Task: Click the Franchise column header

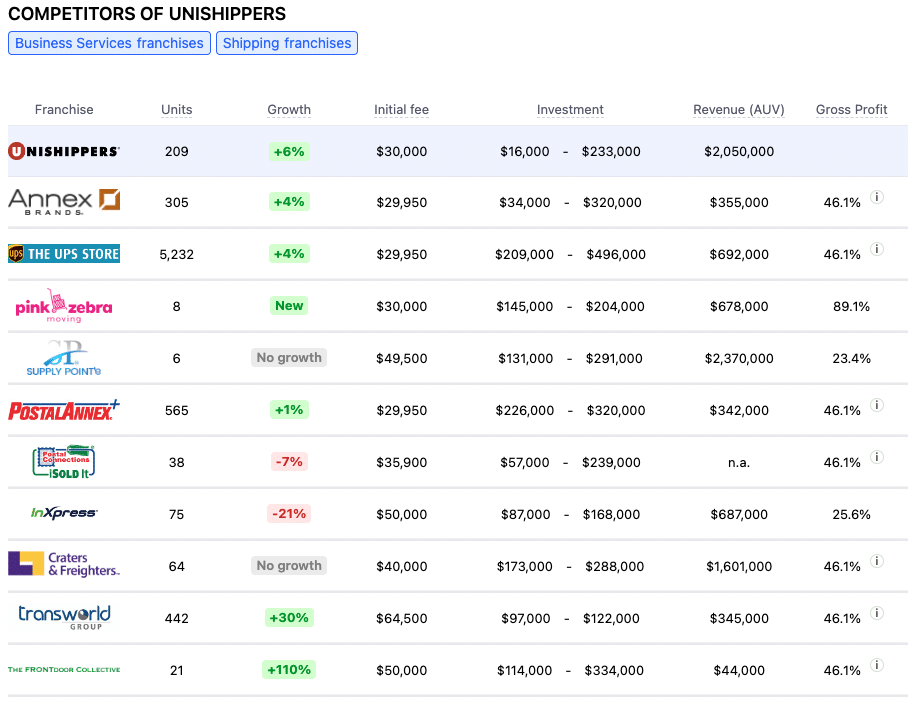Action: tap(64, 110)
